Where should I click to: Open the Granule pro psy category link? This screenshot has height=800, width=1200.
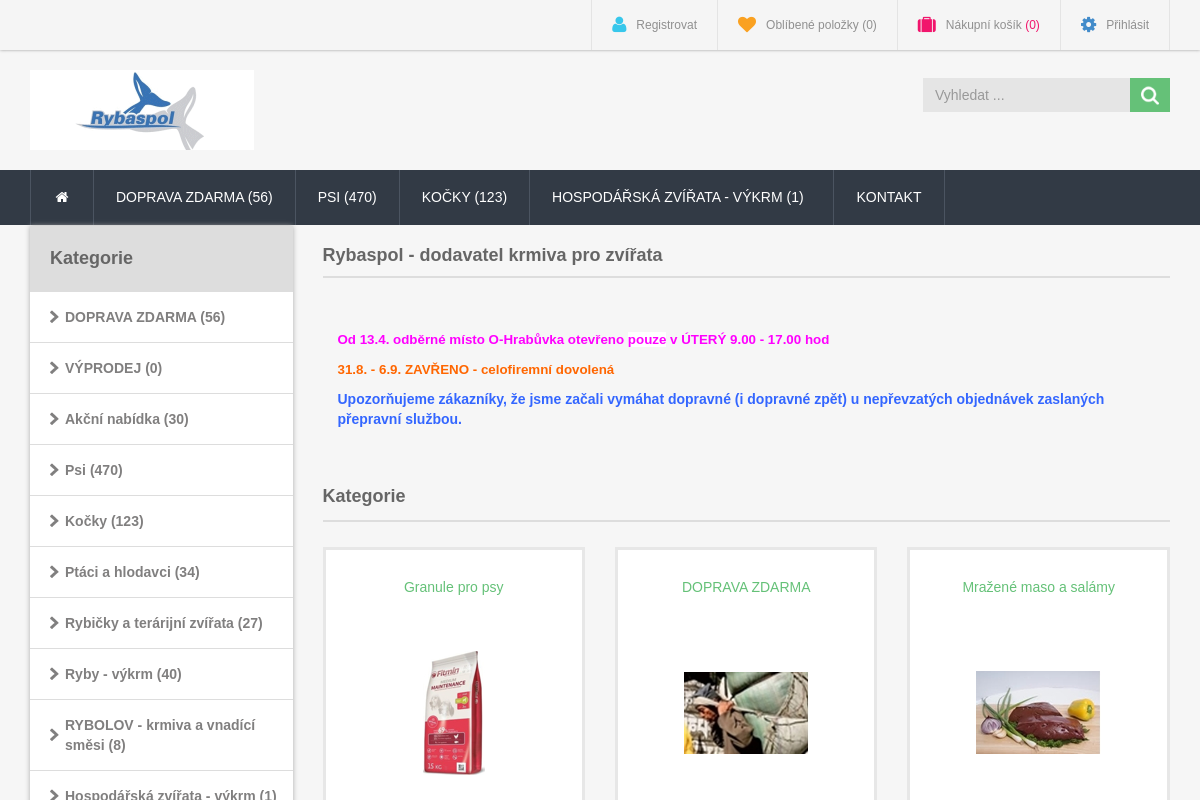(454, 587)
